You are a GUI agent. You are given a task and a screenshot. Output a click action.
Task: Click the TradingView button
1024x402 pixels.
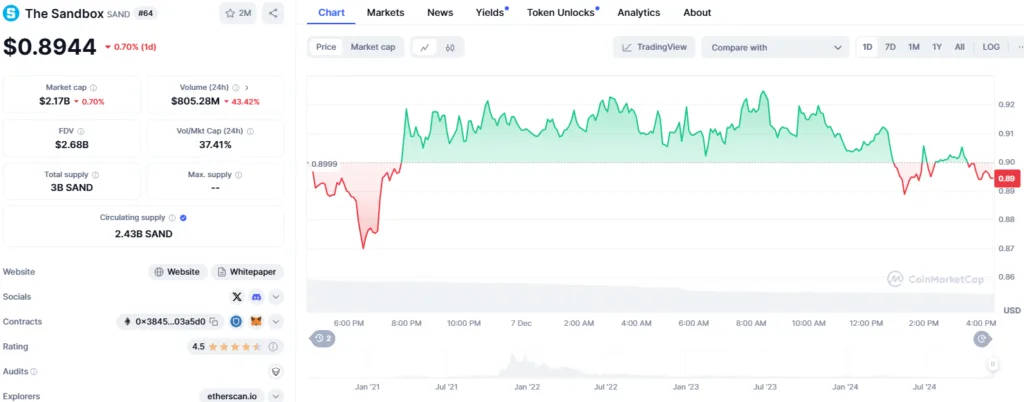pos(654,47)
